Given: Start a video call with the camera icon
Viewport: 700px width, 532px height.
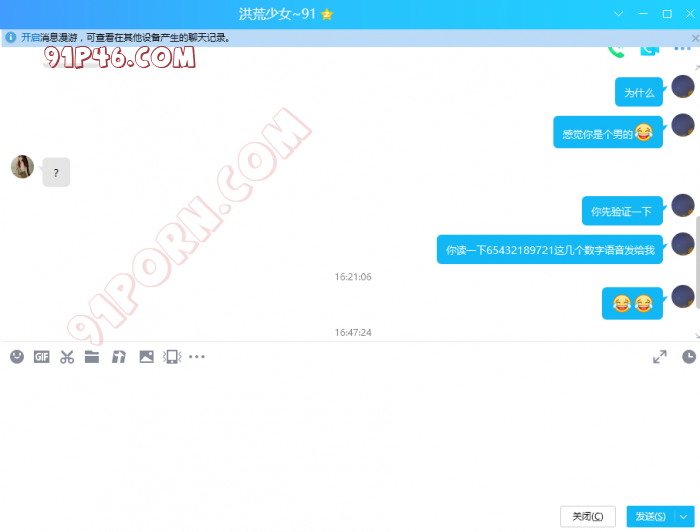Looking at the screenshot, I should pyautogui.click(x=650, y=48).
